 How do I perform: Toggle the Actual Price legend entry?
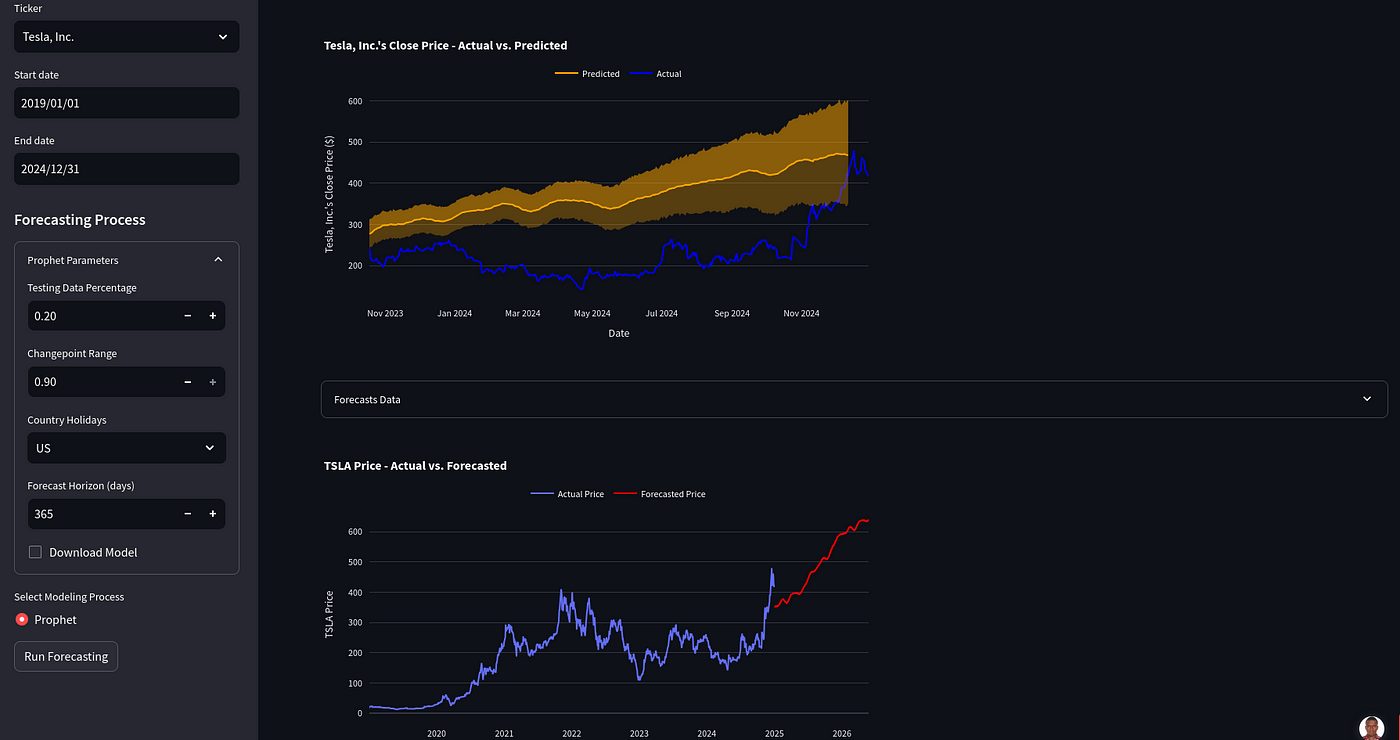[x=568, y=494]
